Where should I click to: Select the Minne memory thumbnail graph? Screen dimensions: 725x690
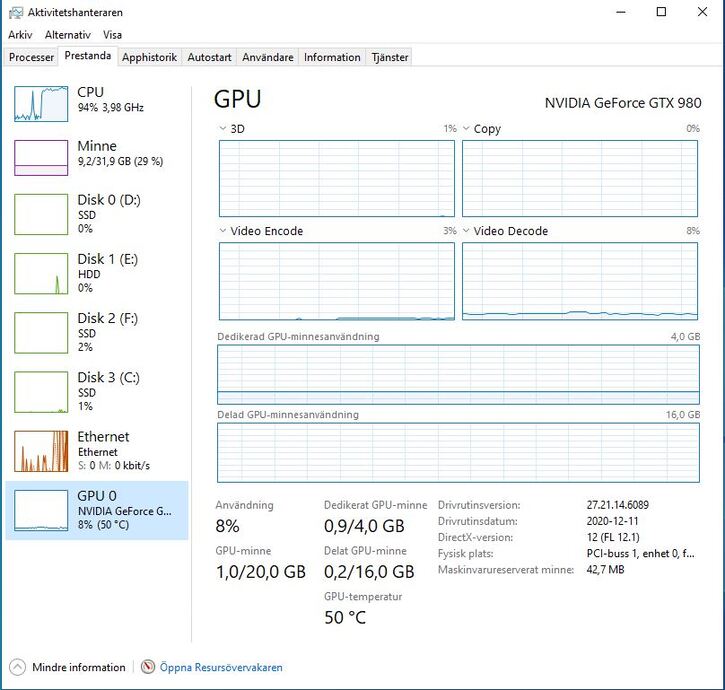tap(41, 158)
